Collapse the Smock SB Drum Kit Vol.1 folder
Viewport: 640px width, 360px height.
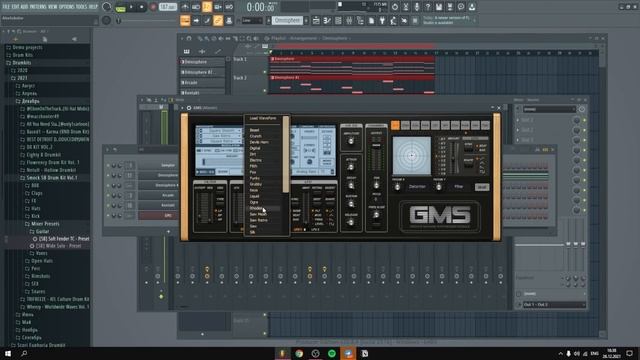[48, 178]
